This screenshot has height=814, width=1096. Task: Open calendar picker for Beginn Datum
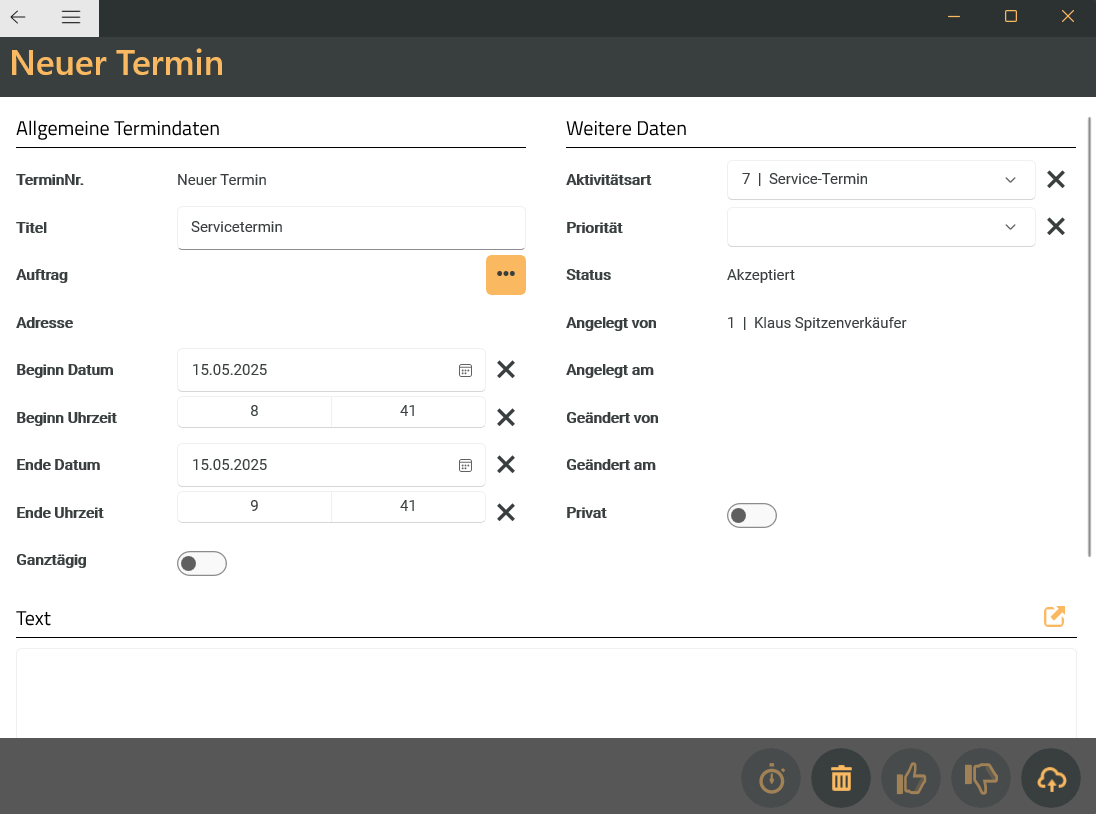[x=465, y=370]
